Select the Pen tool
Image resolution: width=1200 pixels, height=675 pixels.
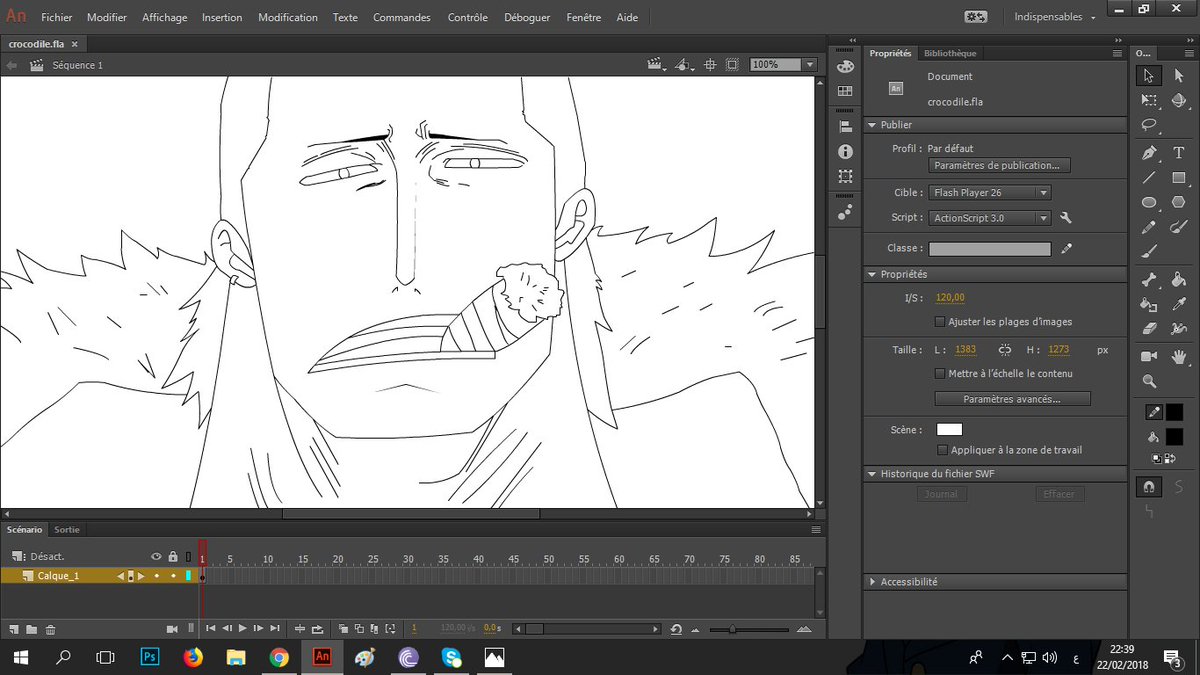coord(1150,153)
